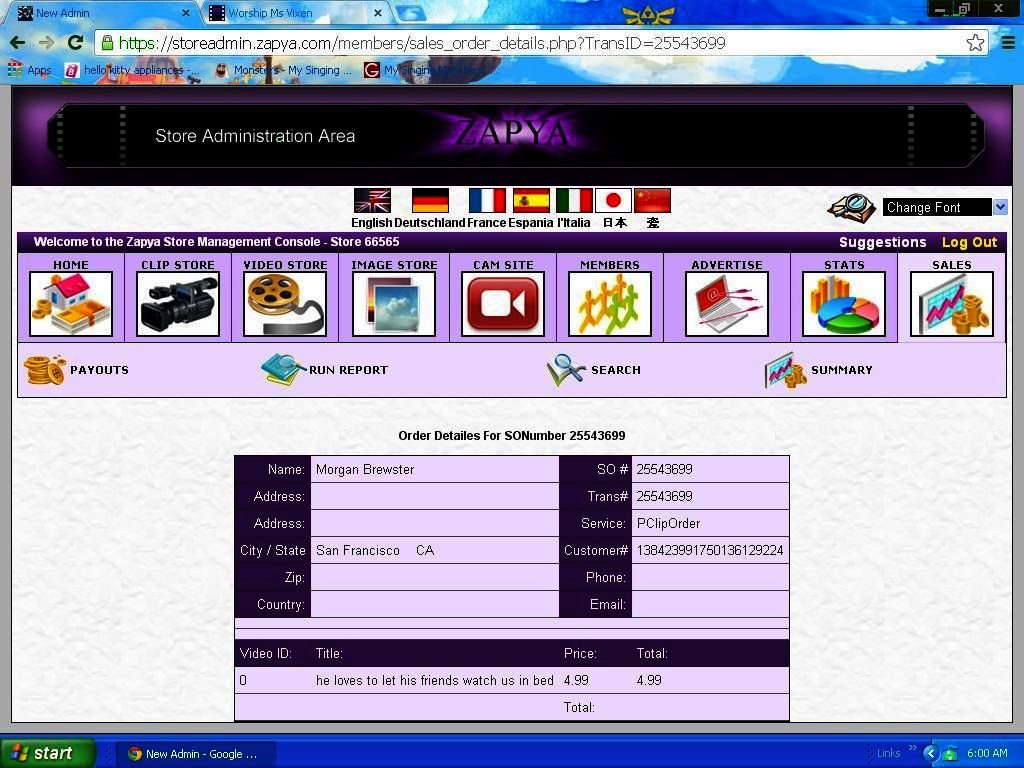This screenshot has width=1024, height=768.
Task: Click the browser address bar URL
Action: tap(422, 43)
